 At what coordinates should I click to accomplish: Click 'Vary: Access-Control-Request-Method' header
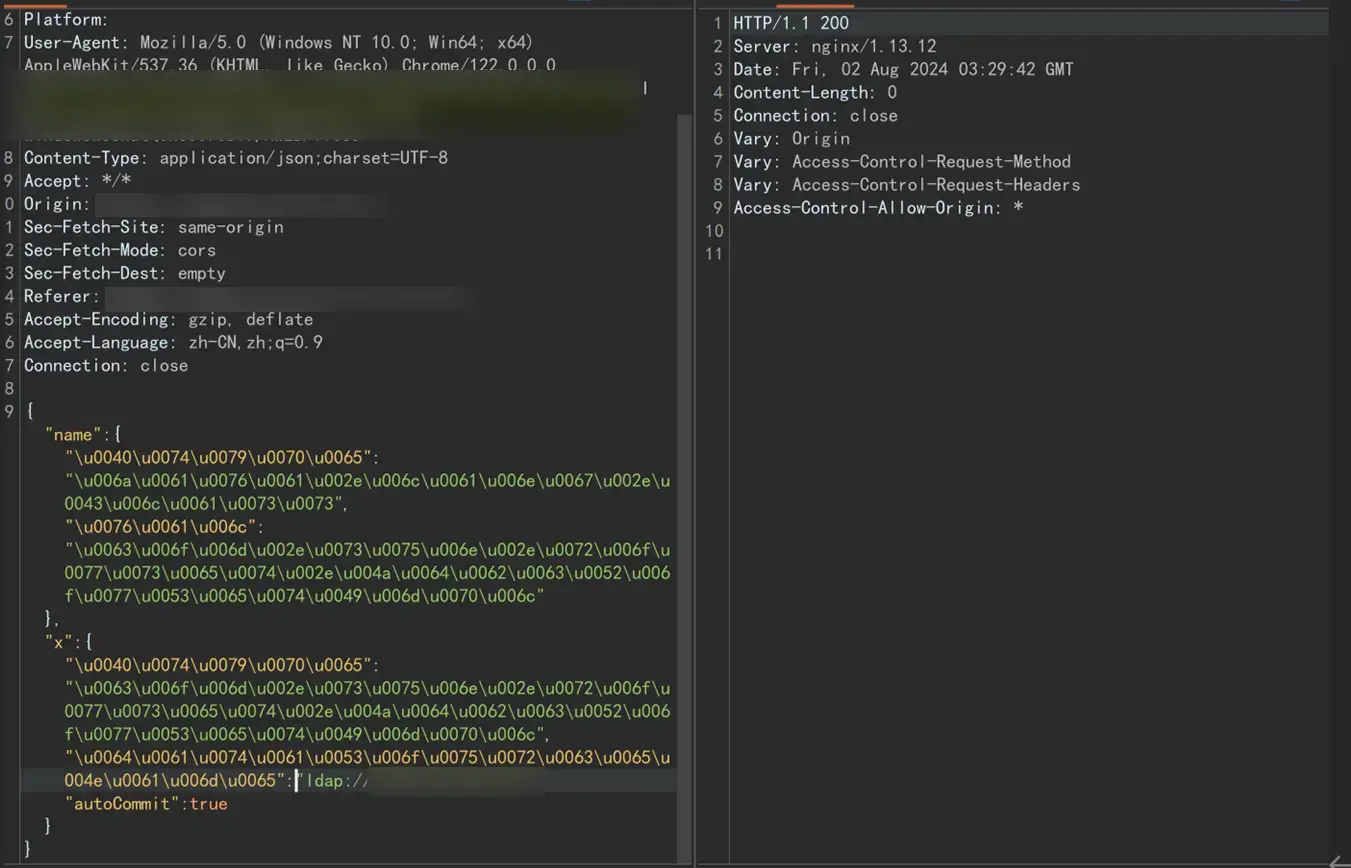tap(902, 161)
